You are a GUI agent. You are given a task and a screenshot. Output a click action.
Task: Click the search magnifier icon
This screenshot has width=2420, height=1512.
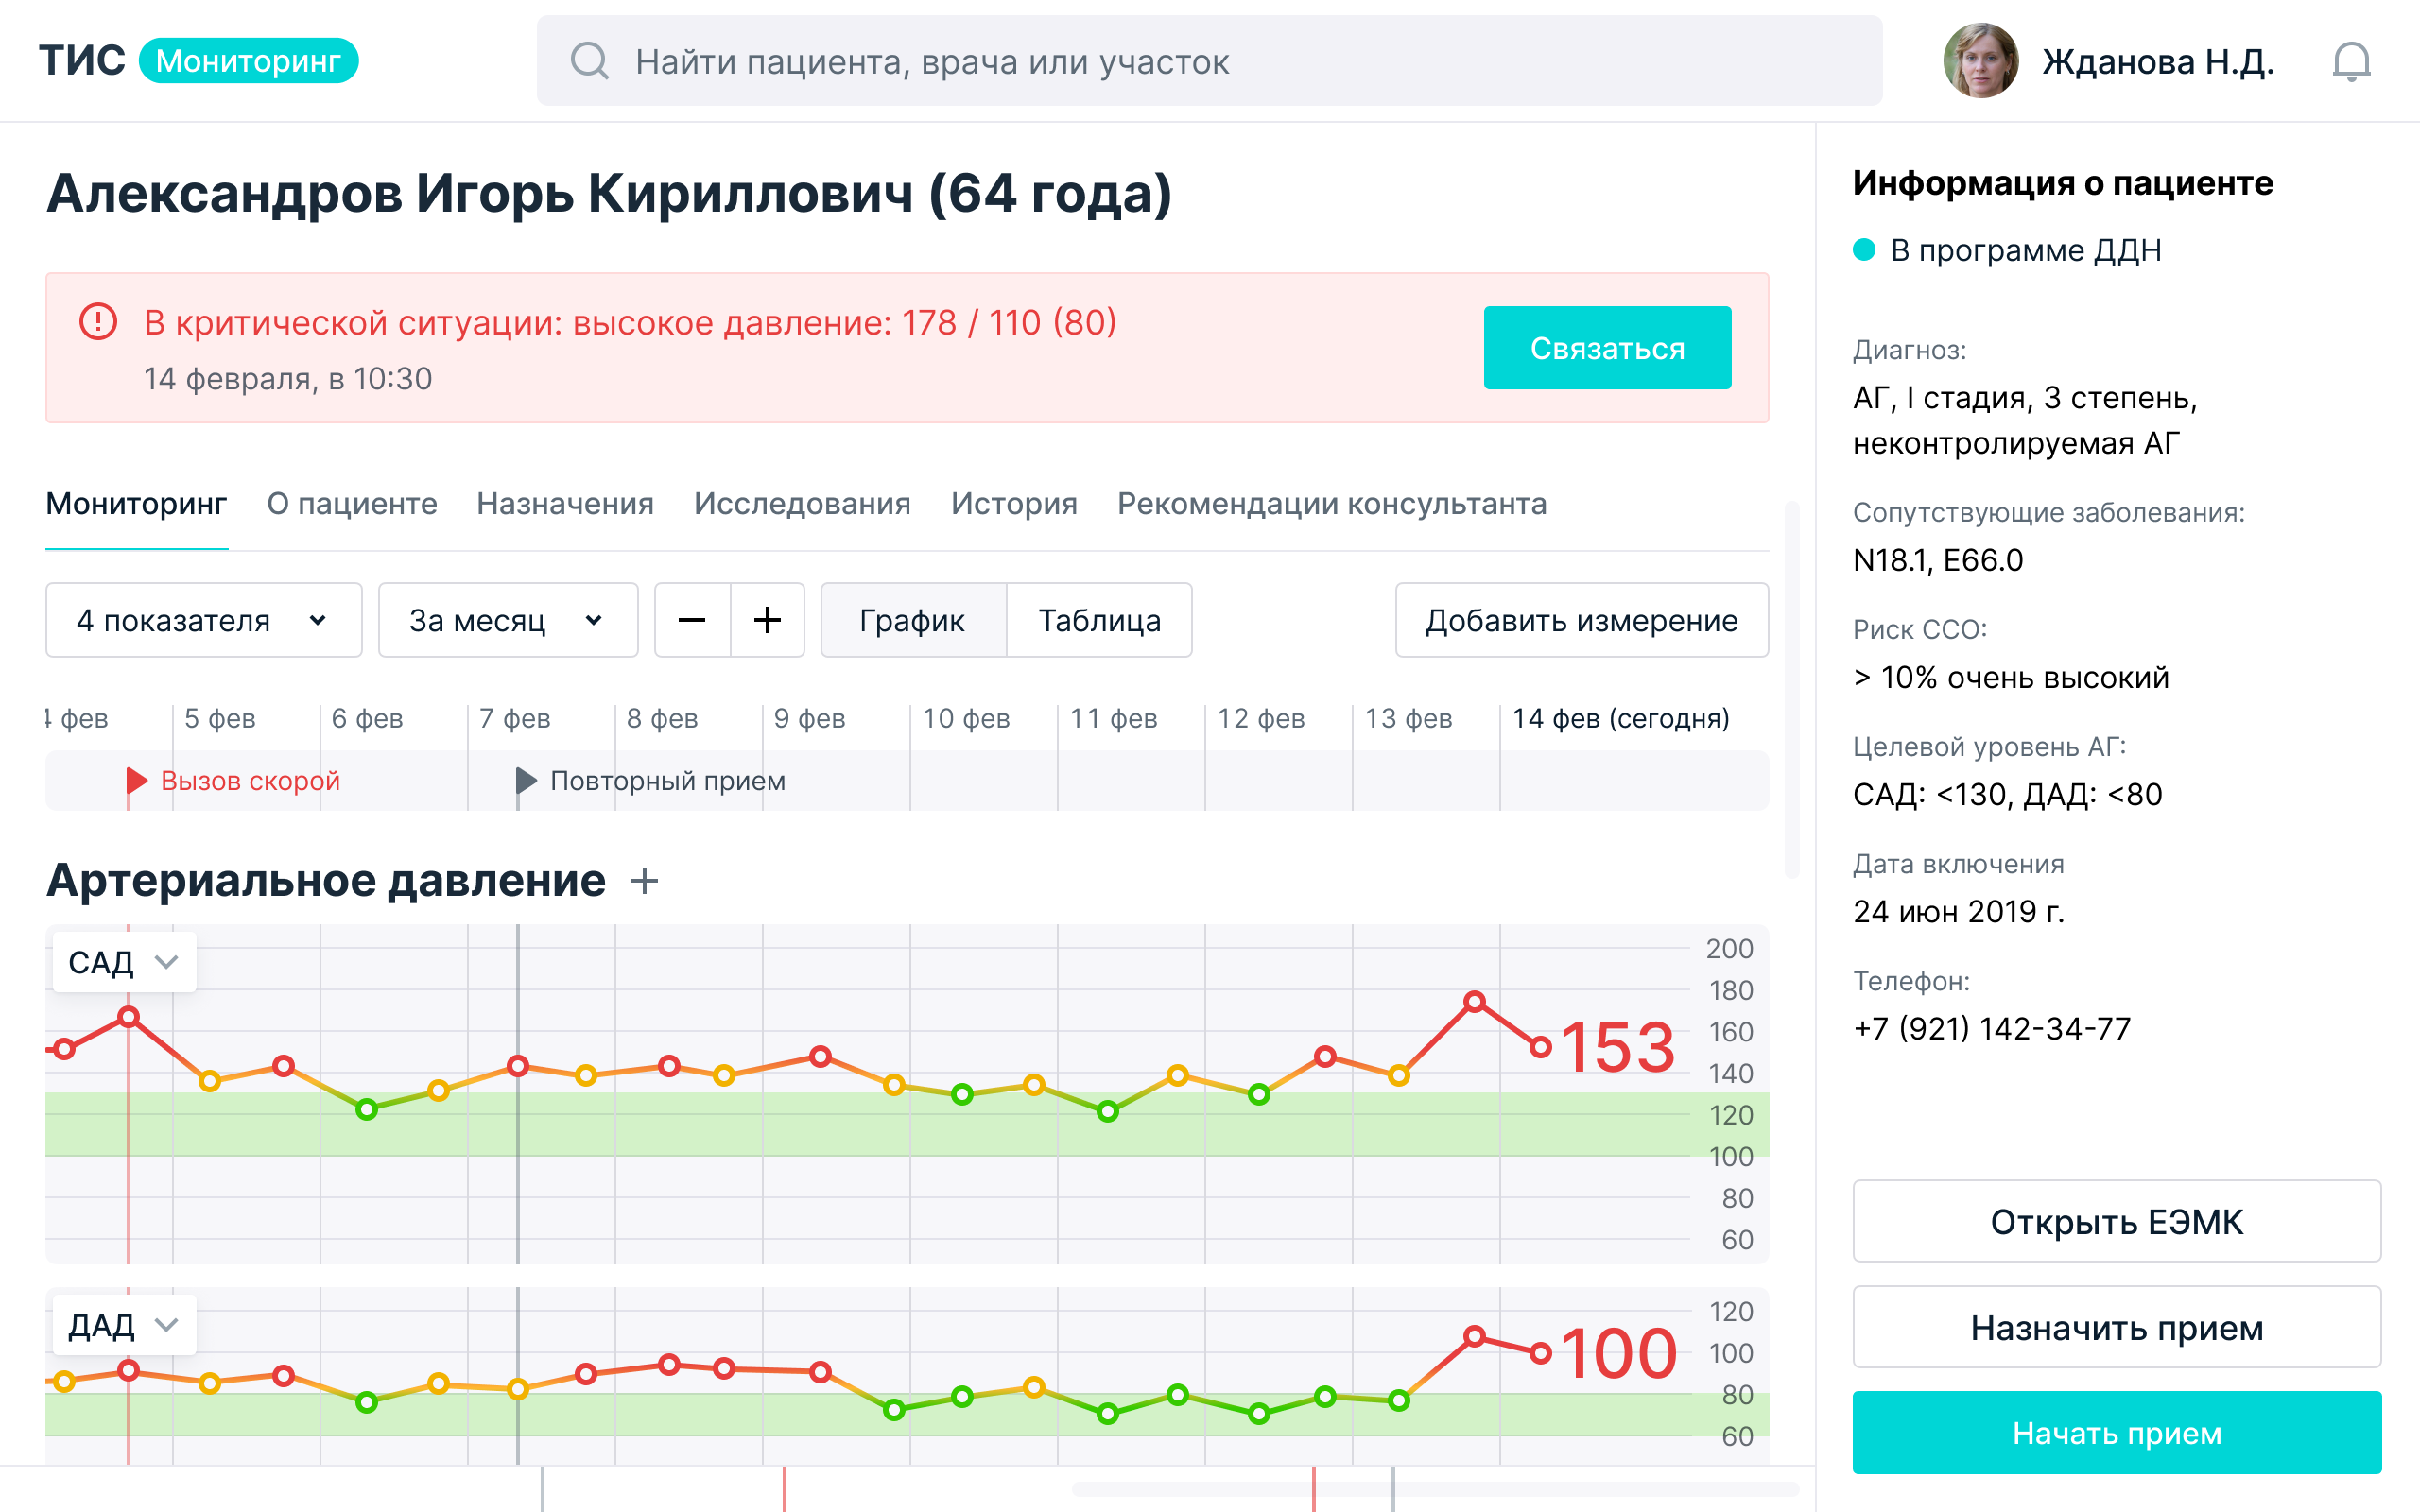tap(589, 61)
